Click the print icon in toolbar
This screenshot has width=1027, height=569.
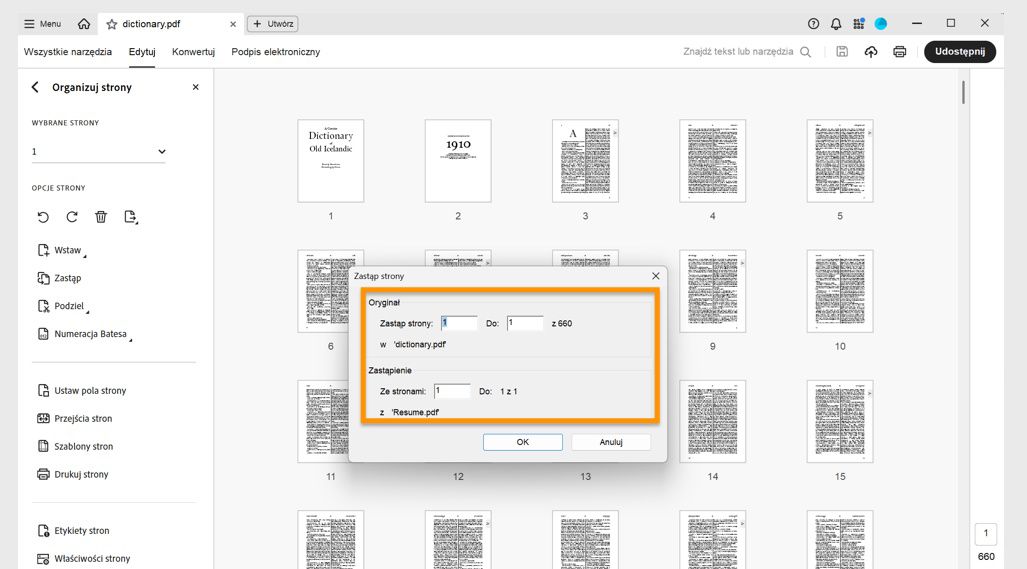click(899, 52)
